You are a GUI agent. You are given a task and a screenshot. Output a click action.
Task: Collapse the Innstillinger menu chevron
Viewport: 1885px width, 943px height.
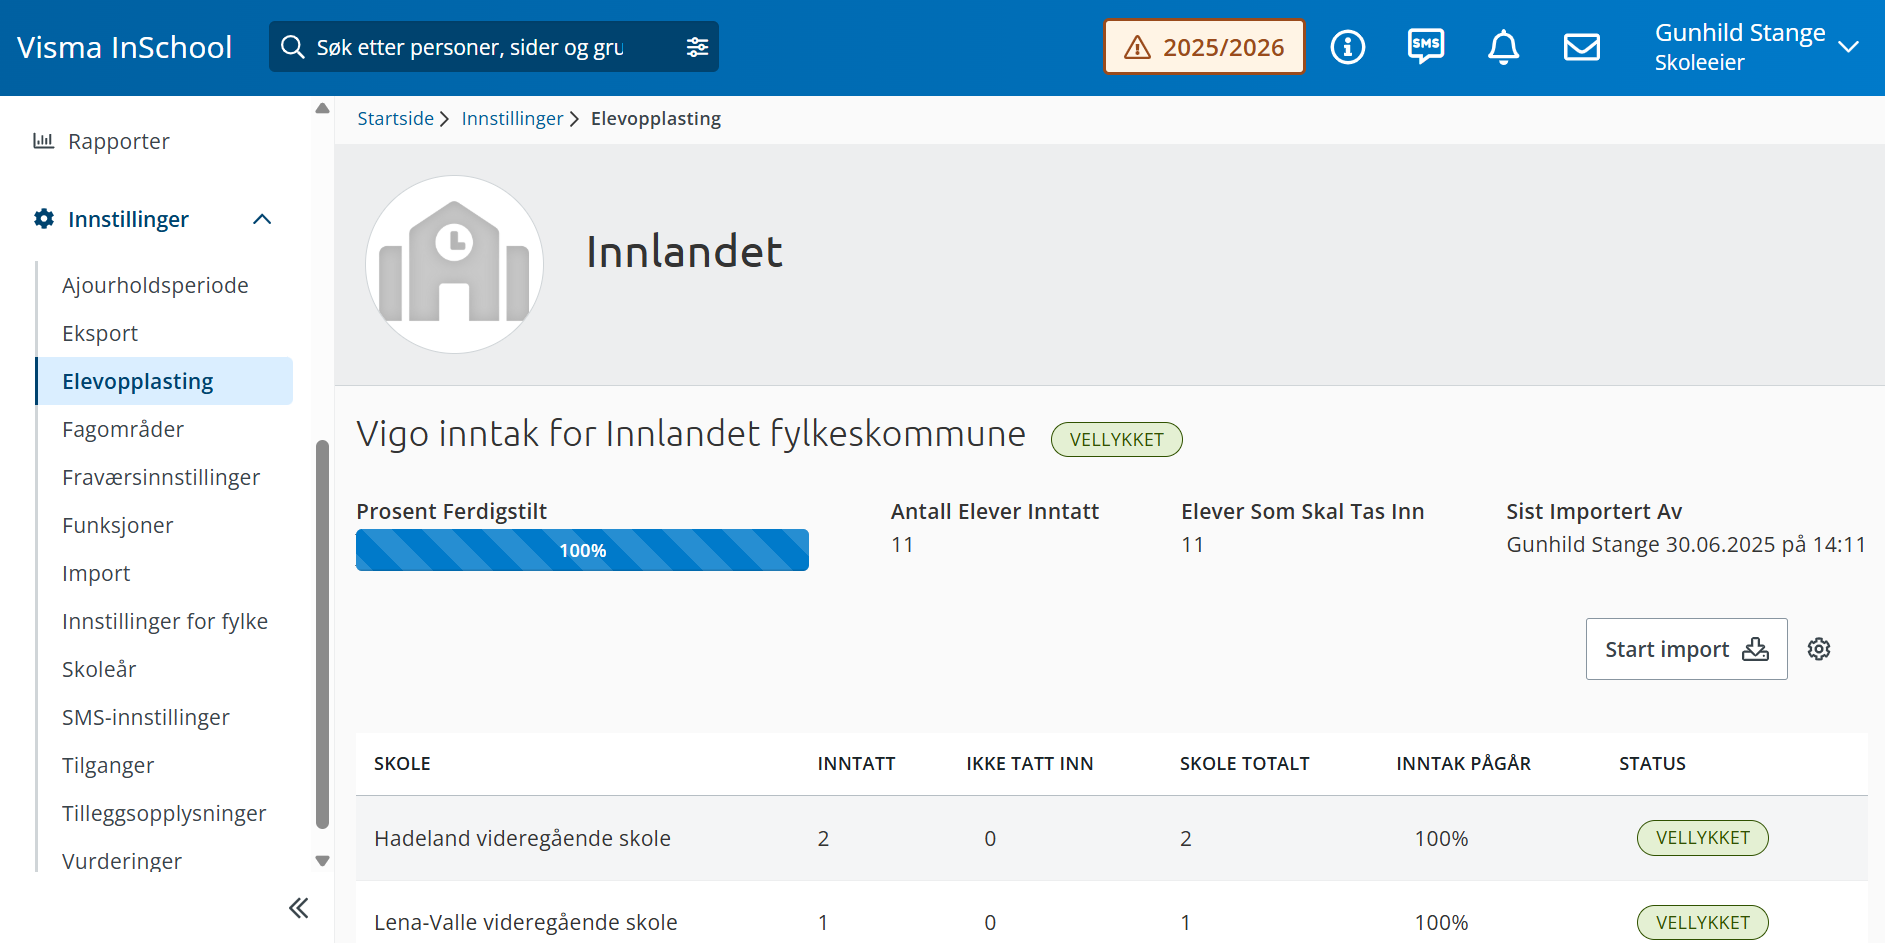(x=262, y=219)
